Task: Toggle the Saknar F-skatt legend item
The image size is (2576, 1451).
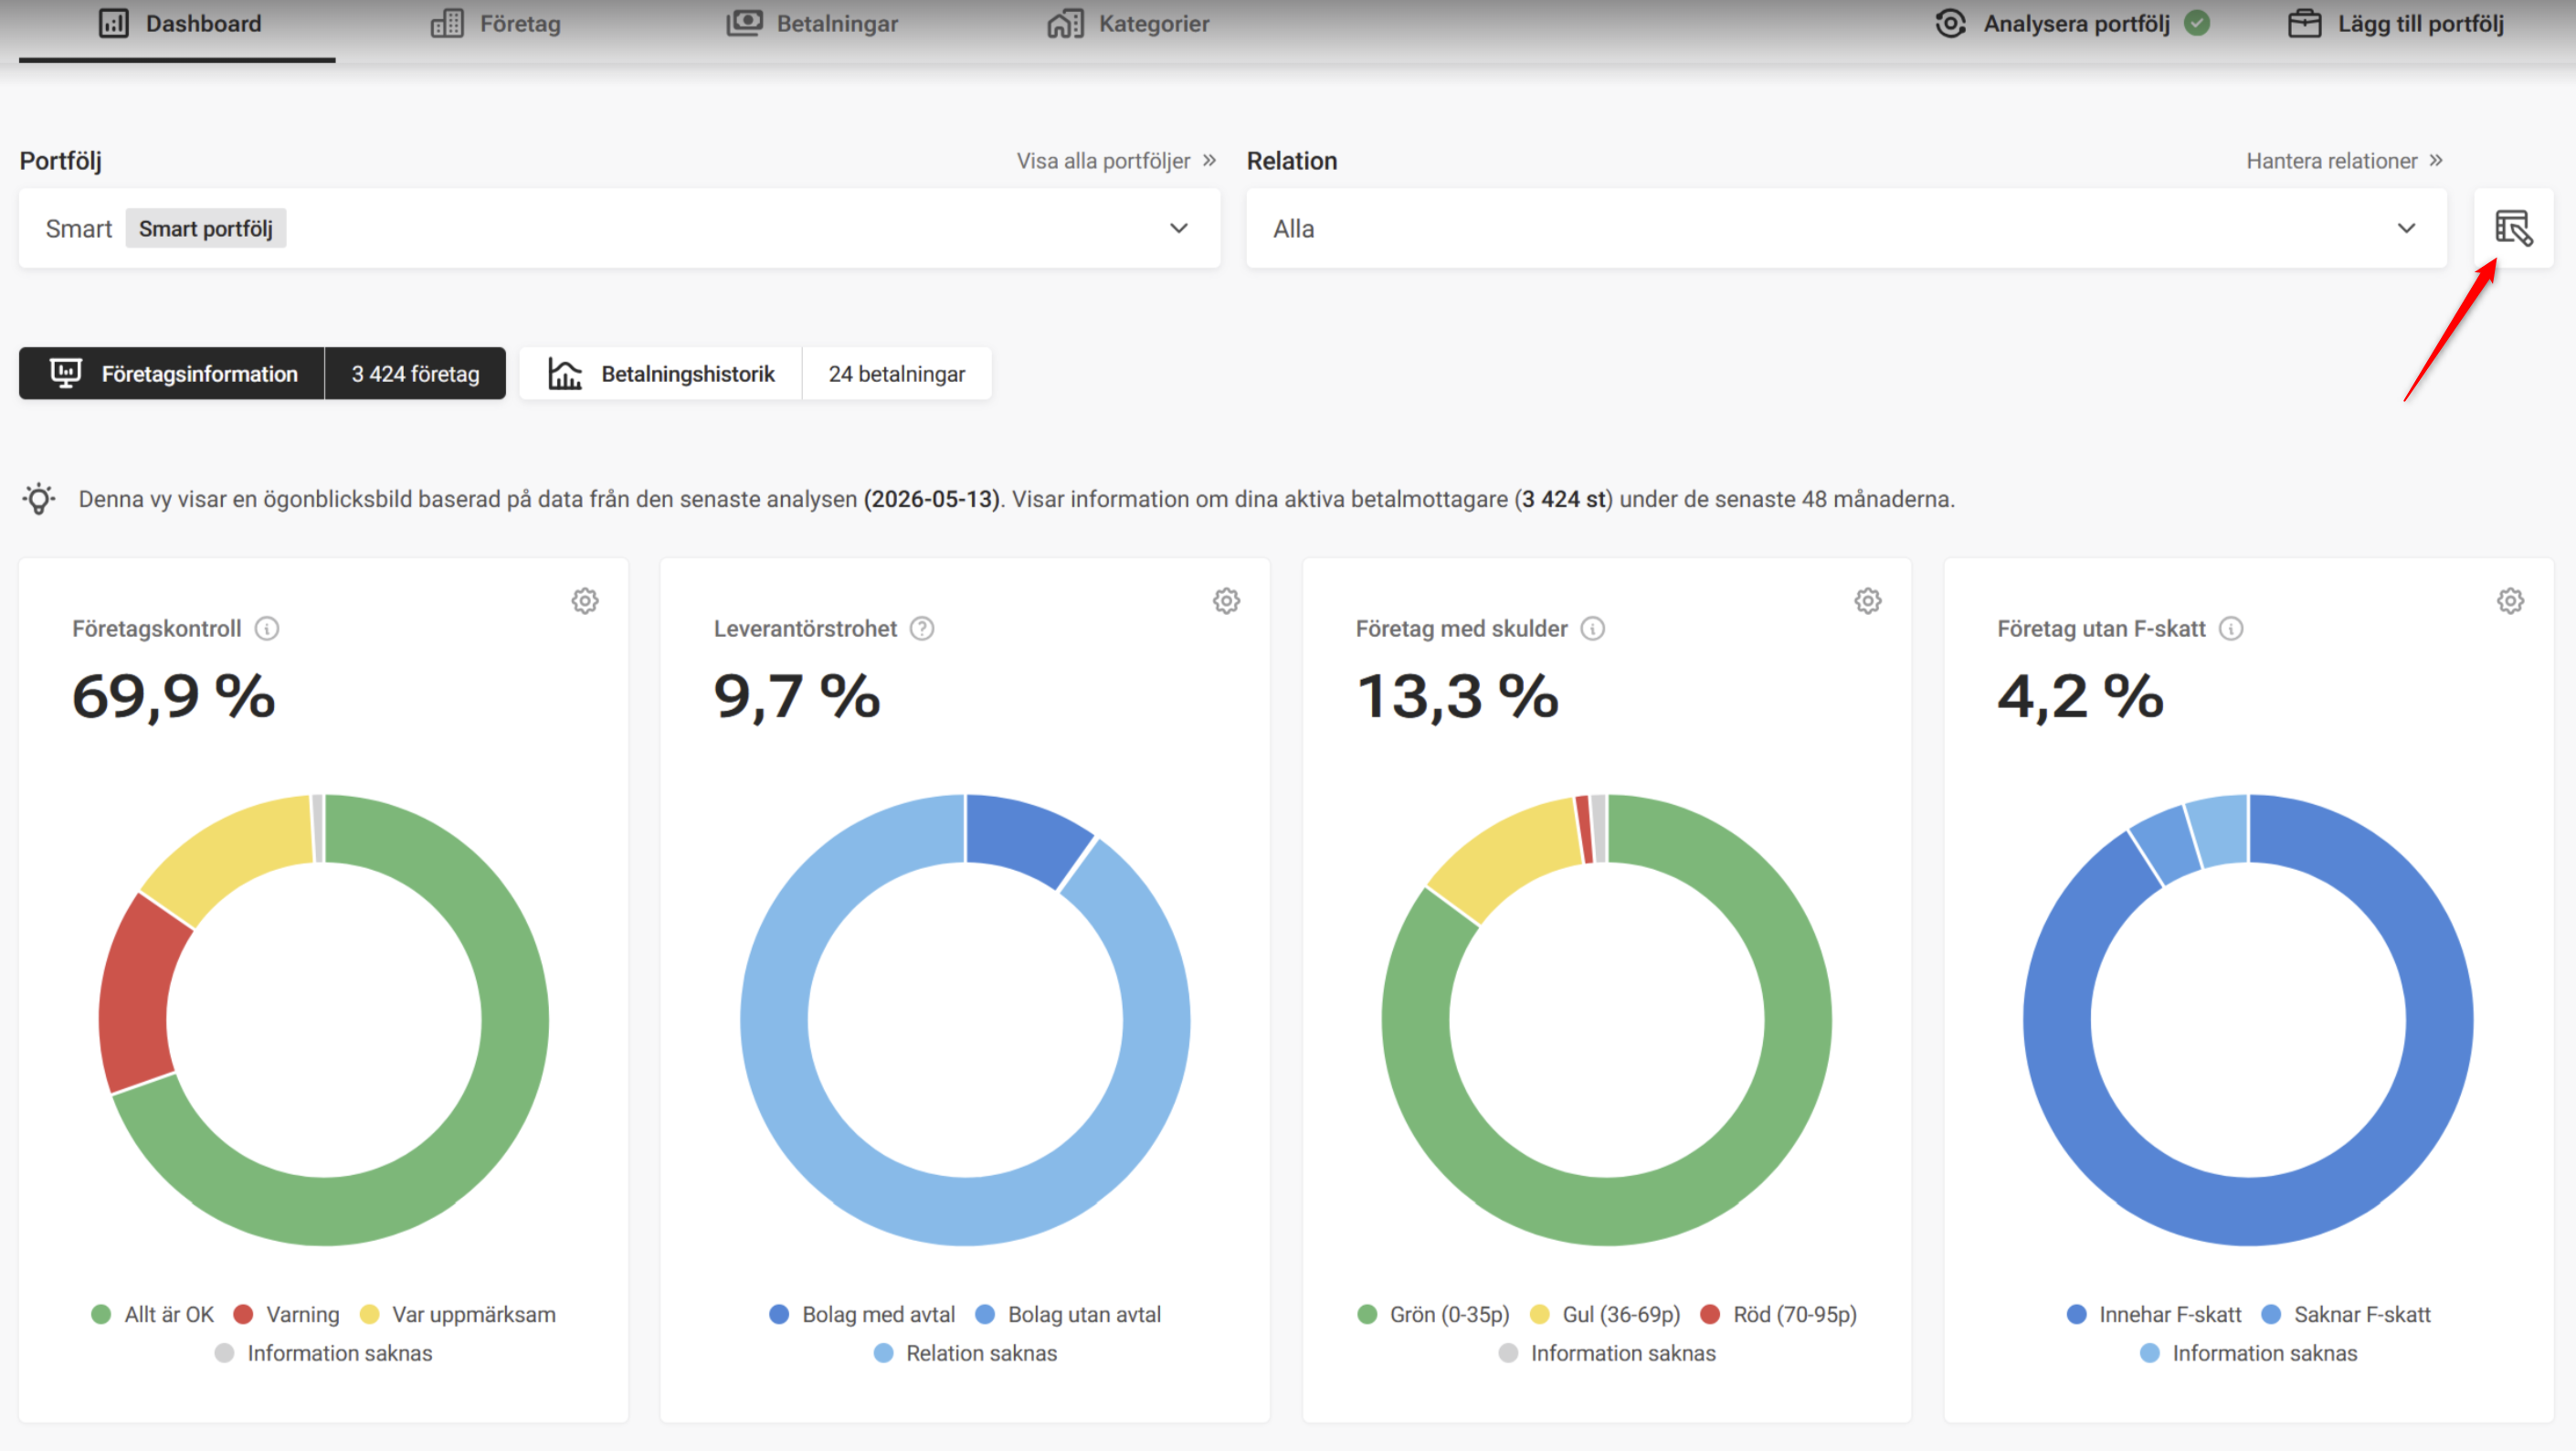Action: [2346, 1314]
